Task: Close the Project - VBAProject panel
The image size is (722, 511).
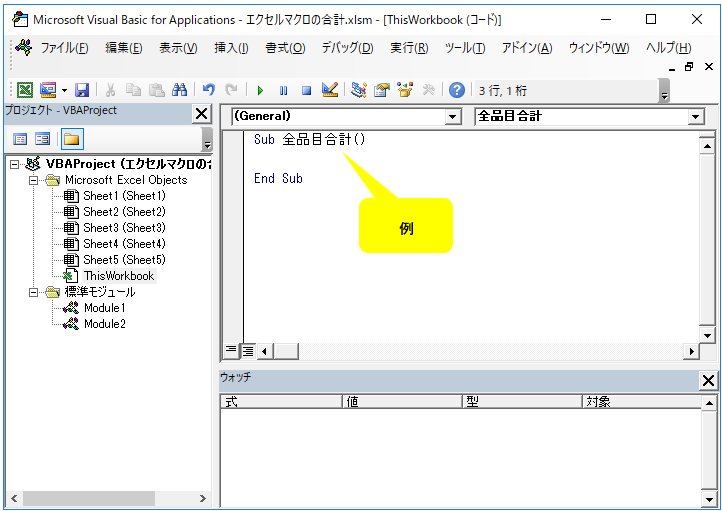Action: 202,114
